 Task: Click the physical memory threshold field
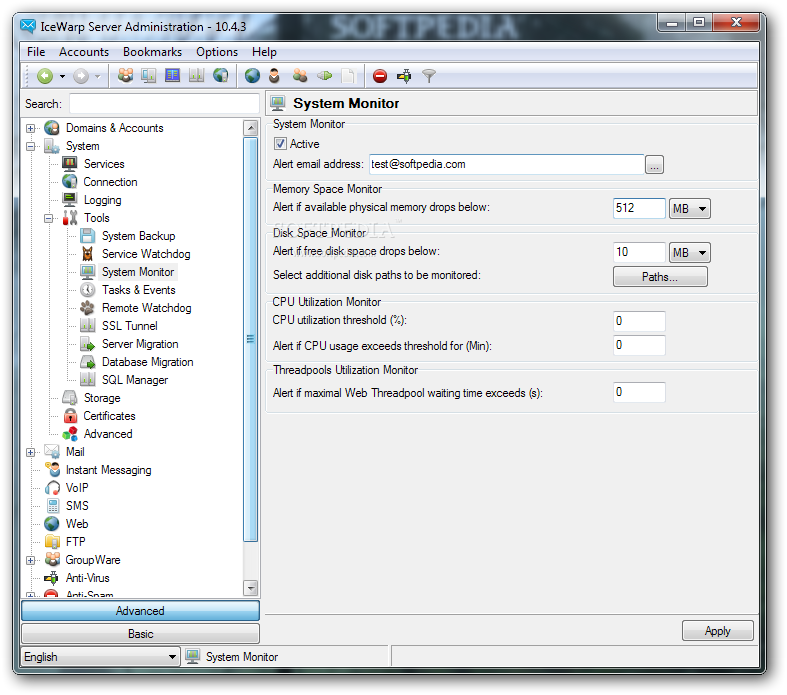[x=639, y=208]
